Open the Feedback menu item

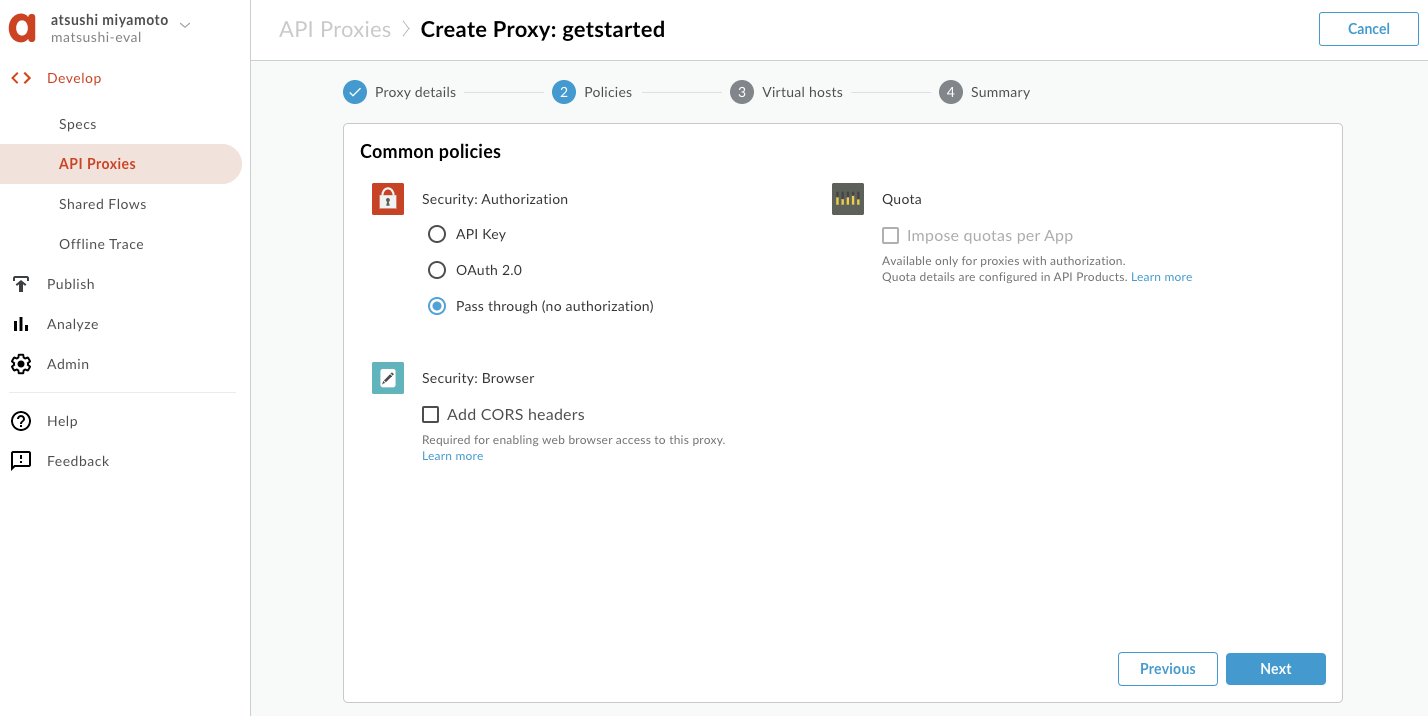78,461
